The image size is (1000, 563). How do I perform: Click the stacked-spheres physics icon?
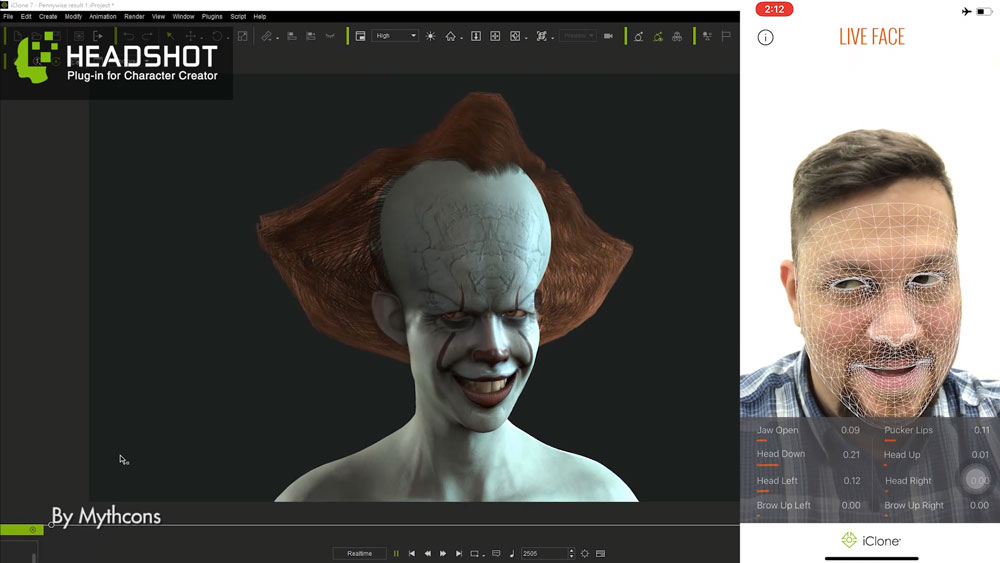click(677, 36)
